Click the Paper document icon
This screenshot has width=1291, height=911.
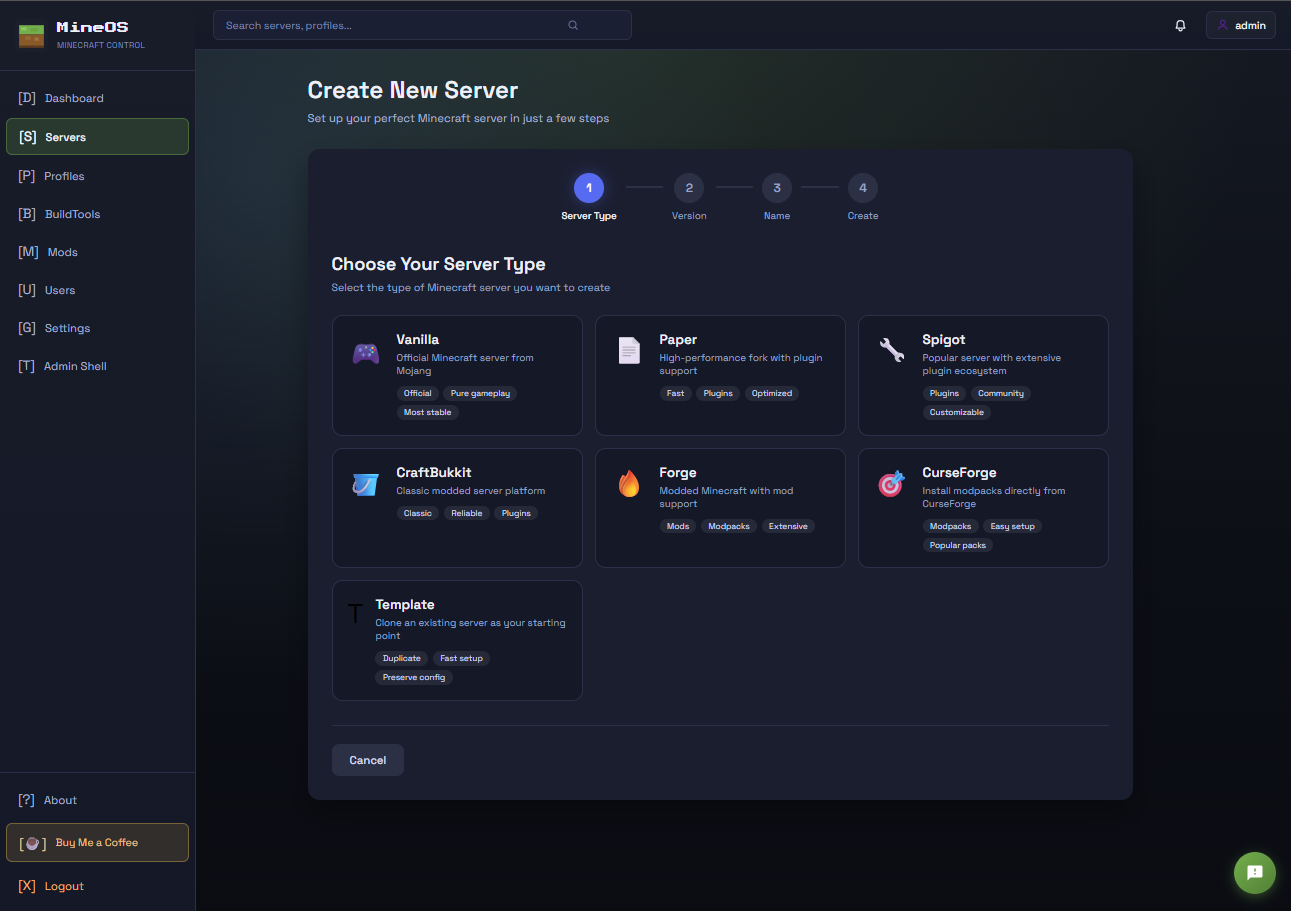pyautogui.click(x=628, y=350)
